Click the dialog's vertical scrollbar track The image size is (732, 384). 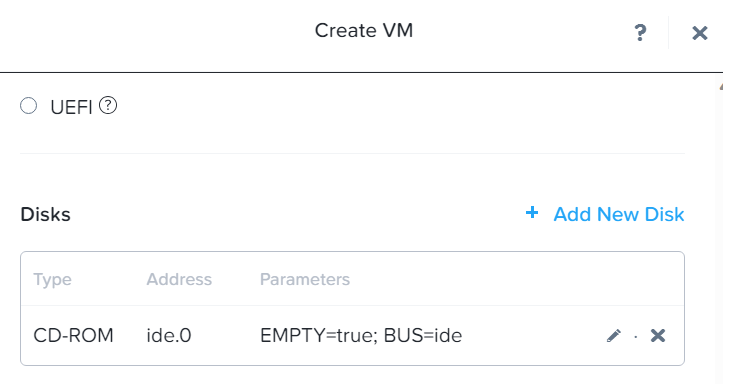point(719,233)
